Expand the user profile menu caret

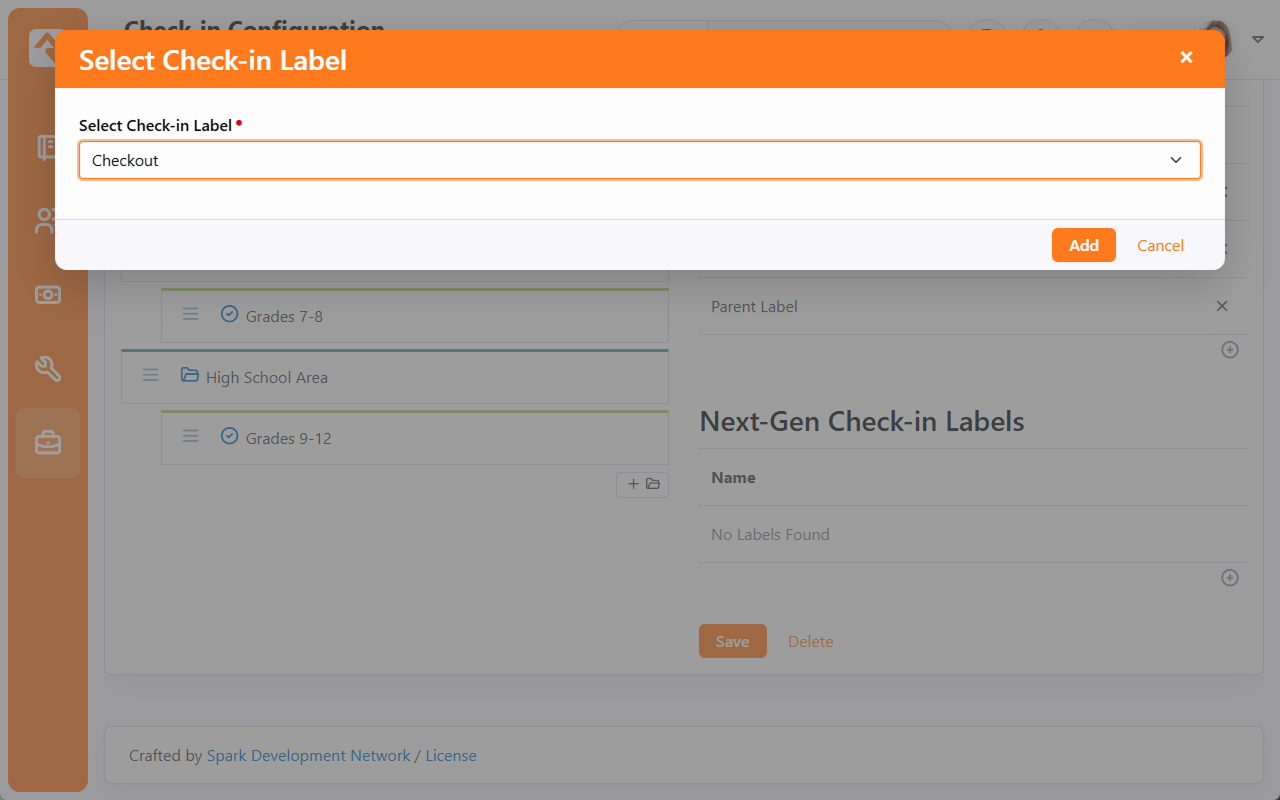pyautogui.click(x=1257, y=40)
